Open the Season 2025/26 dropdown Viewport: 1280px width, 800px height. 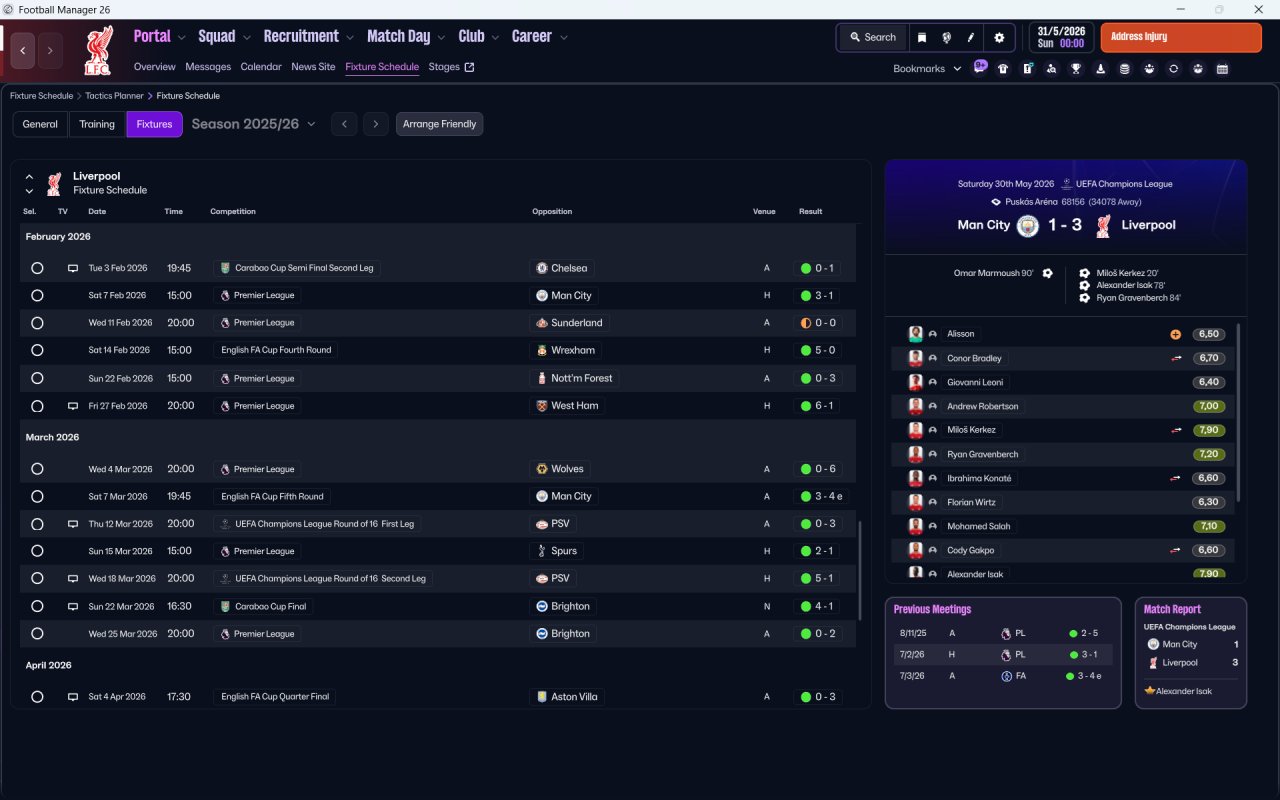click(x=253, y=124)
